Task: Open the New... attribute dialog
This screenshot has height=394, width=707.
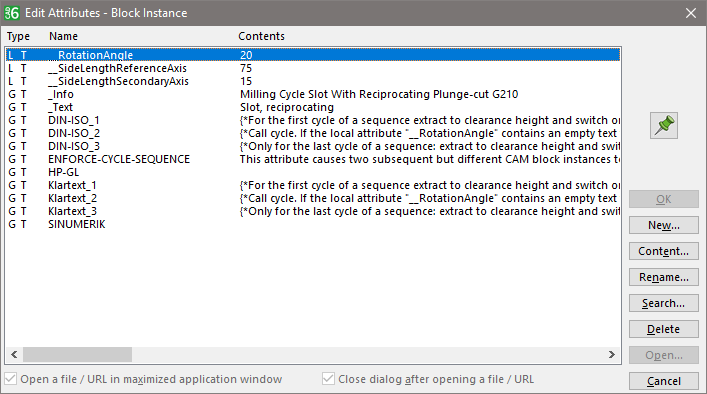Action: coord(664,225)
